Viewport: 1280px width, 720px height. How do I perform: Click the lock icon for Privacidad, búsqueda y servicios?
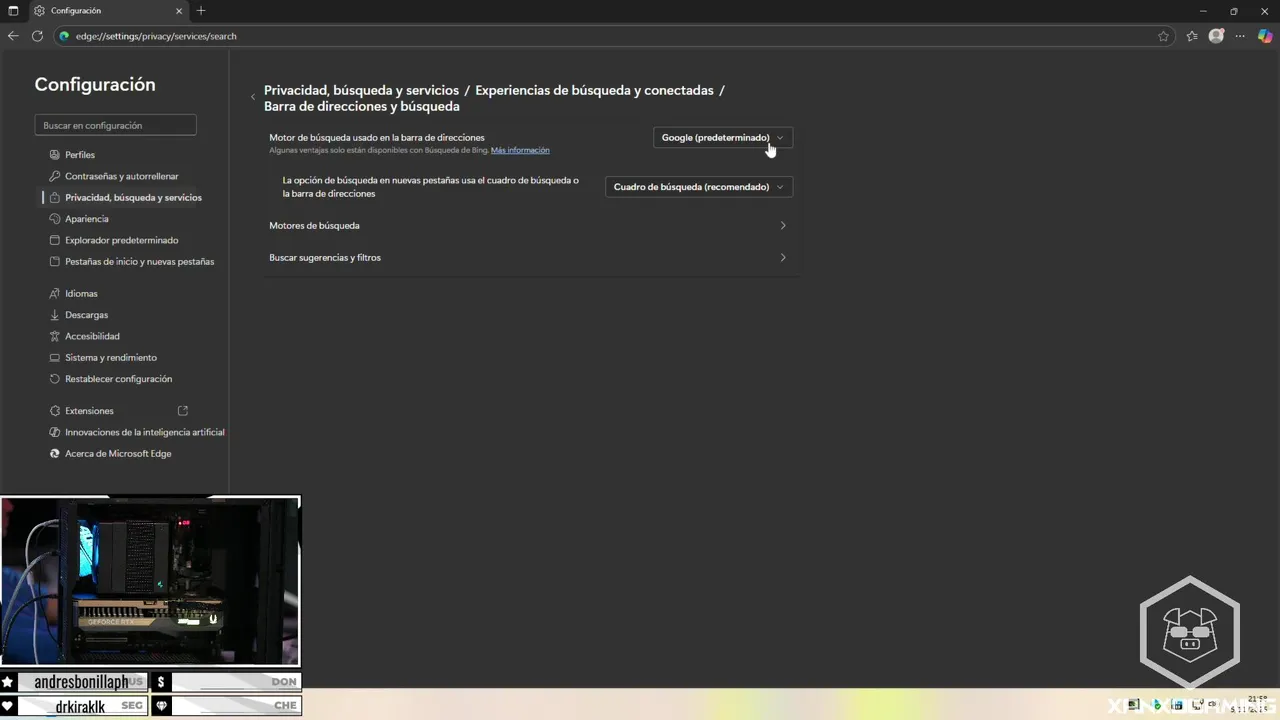pos(55,198)
